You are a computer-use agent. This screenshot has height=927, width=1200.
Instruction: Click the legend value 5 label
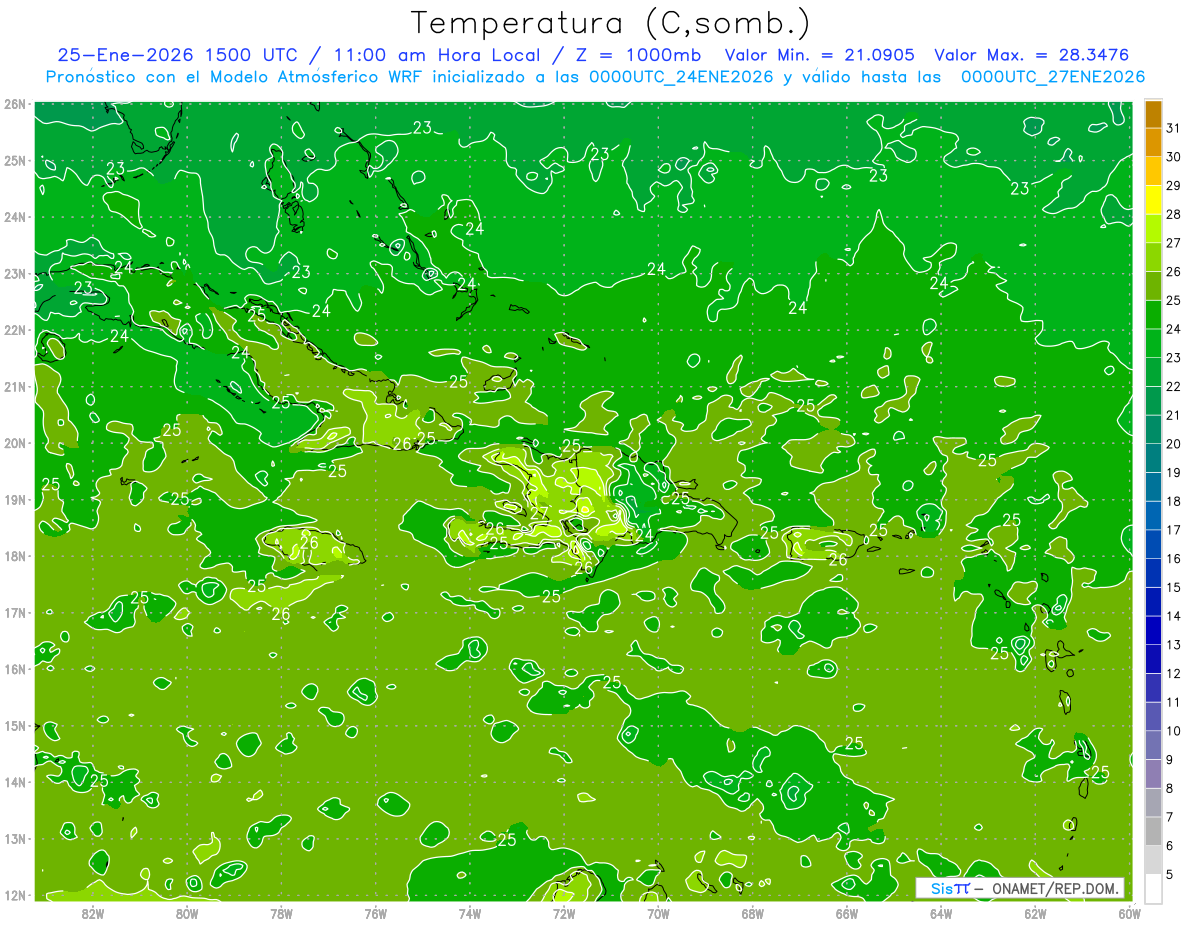click(1169, 875)
